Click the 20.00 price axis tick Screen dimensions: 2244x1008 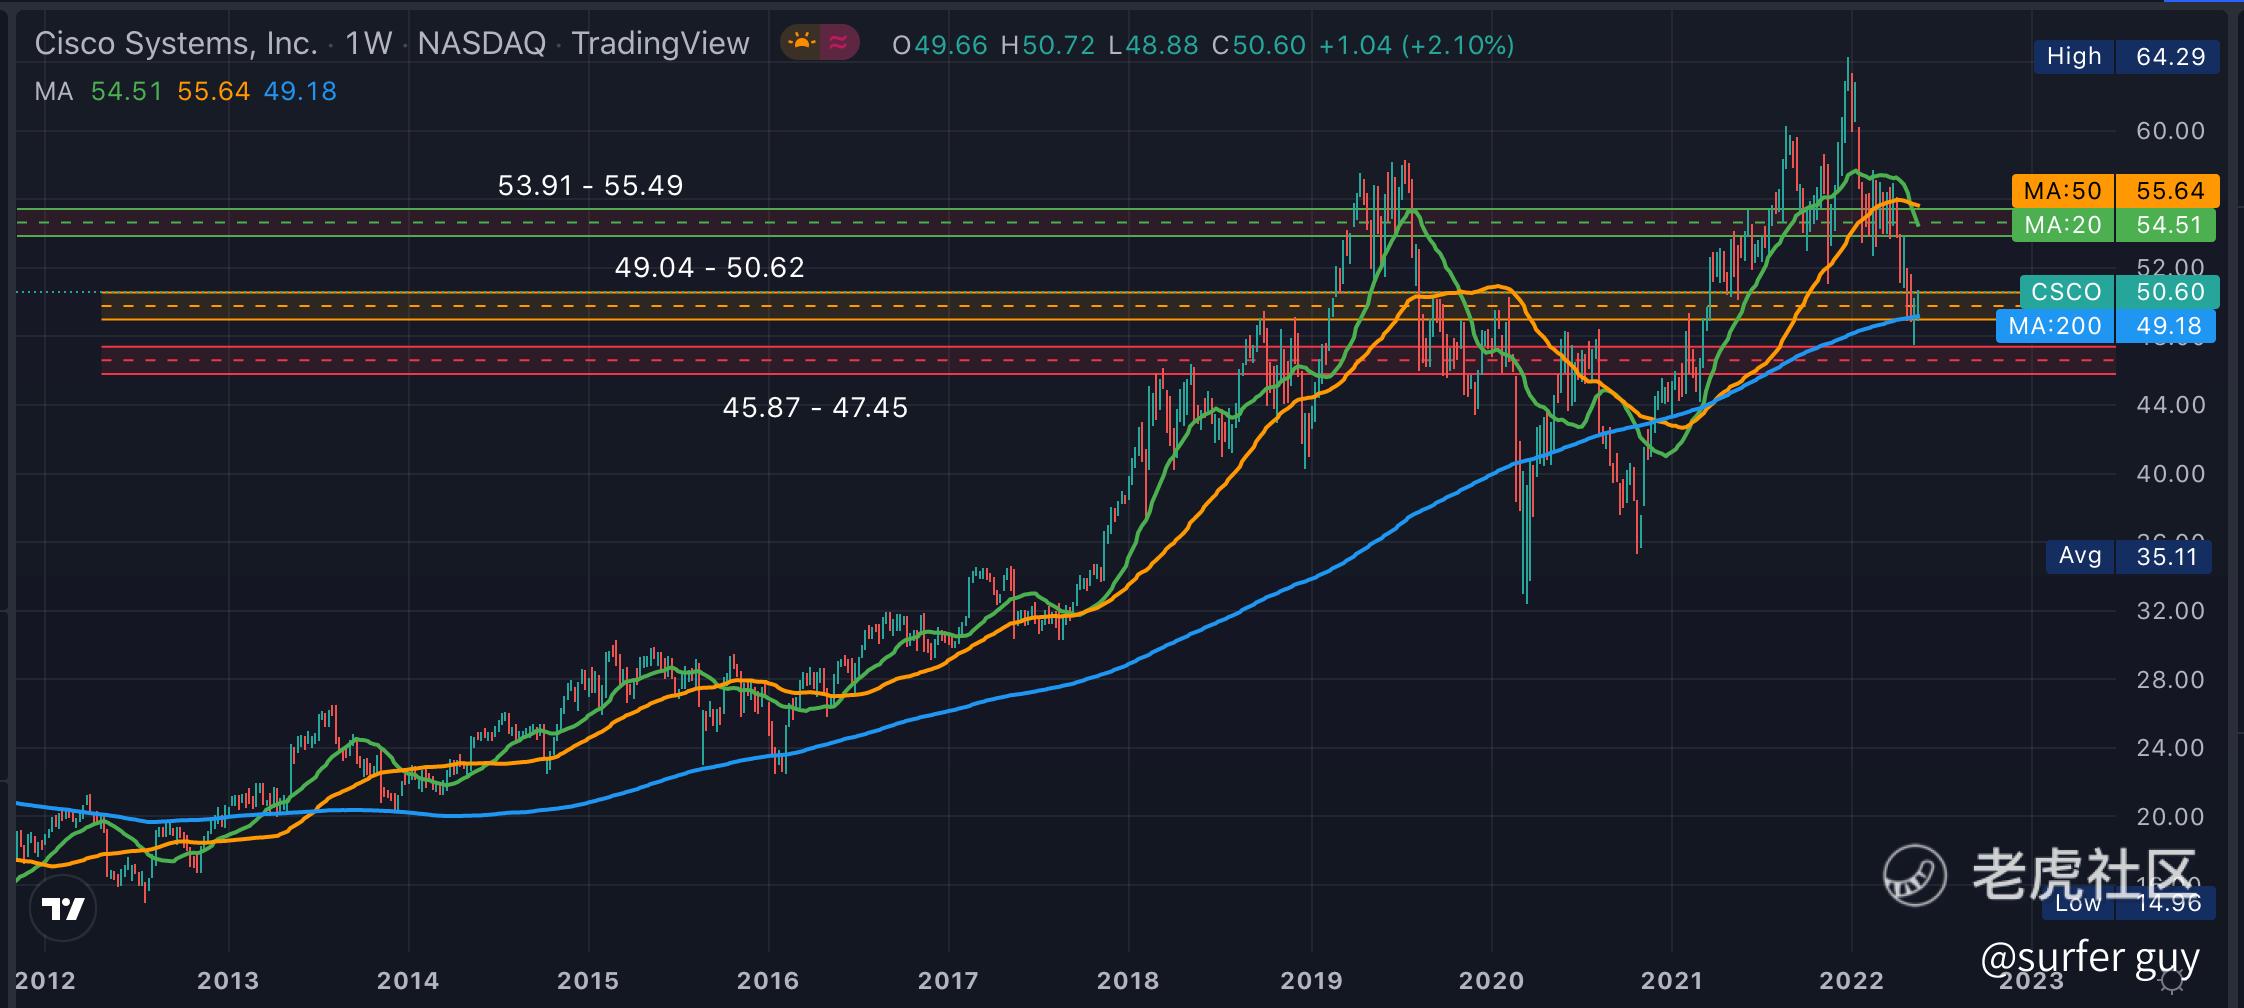2170,817
